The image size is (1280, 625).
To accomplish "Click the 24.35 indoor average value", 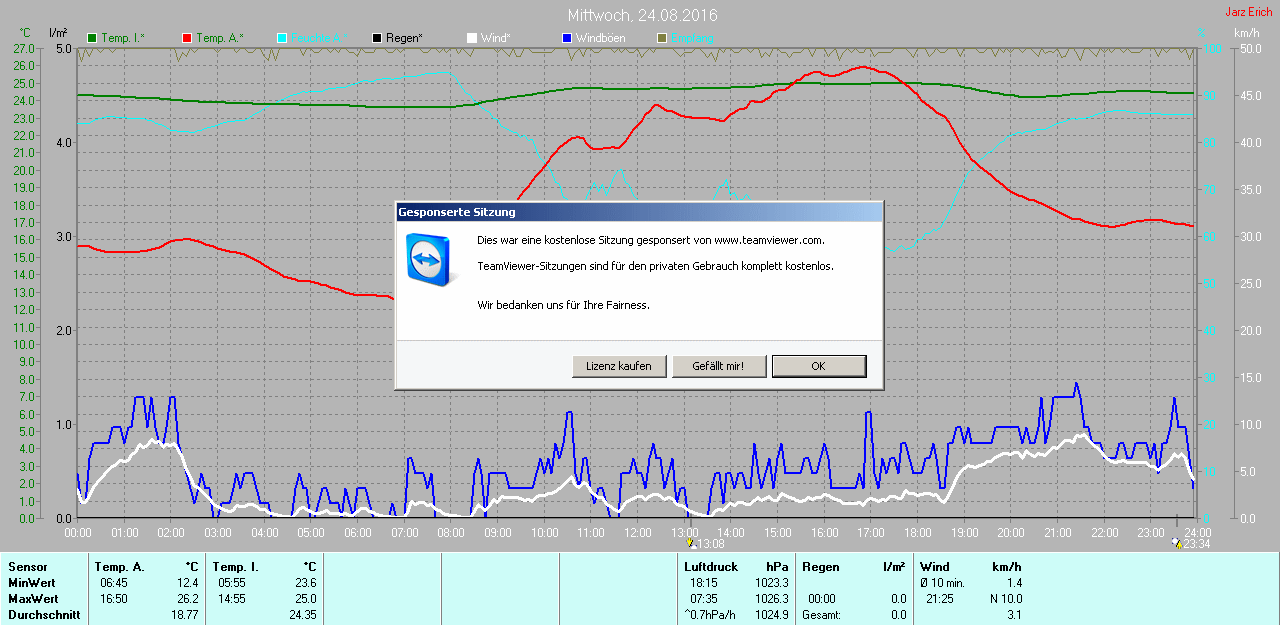I will pos(302,615).
